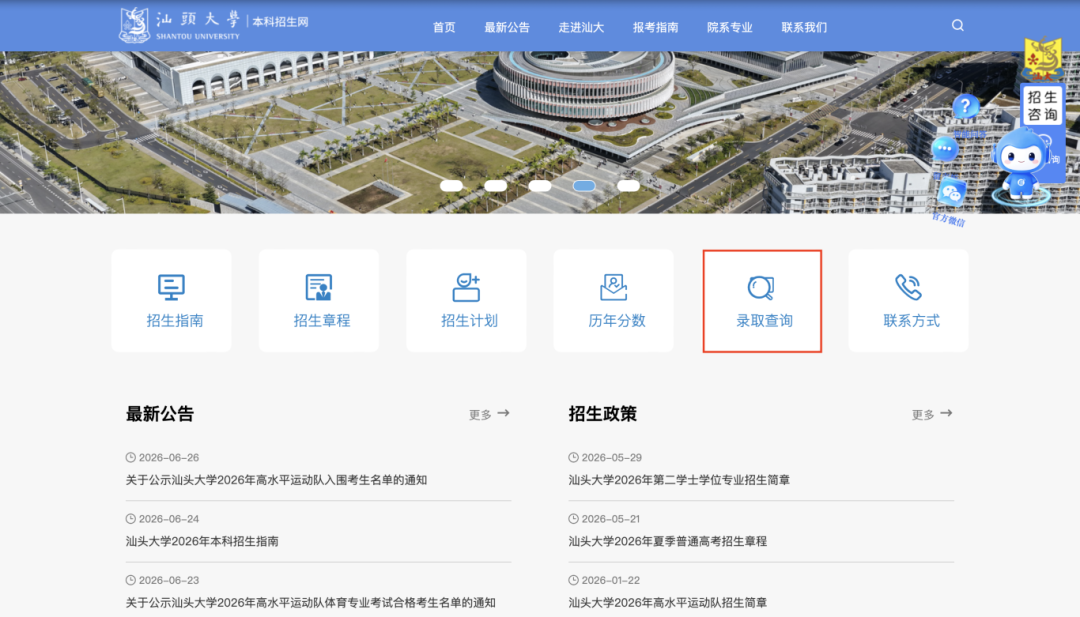Screen dimensions: 1080x617
Task: Click the active blue carousel indicator dot
Action: point(584,186)
